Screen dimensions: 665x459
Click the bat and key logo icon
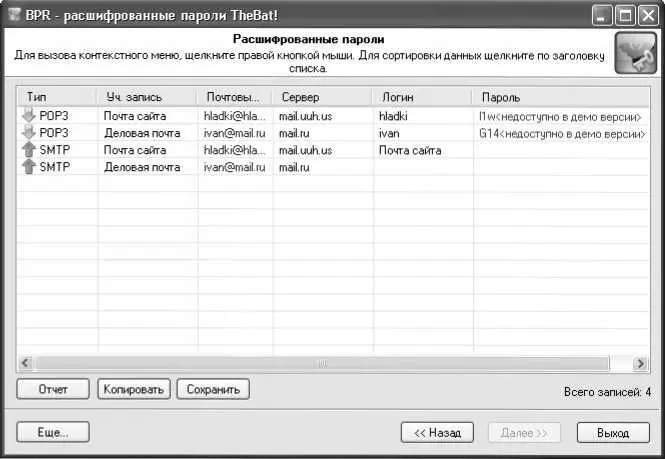(x=636, y=53)
